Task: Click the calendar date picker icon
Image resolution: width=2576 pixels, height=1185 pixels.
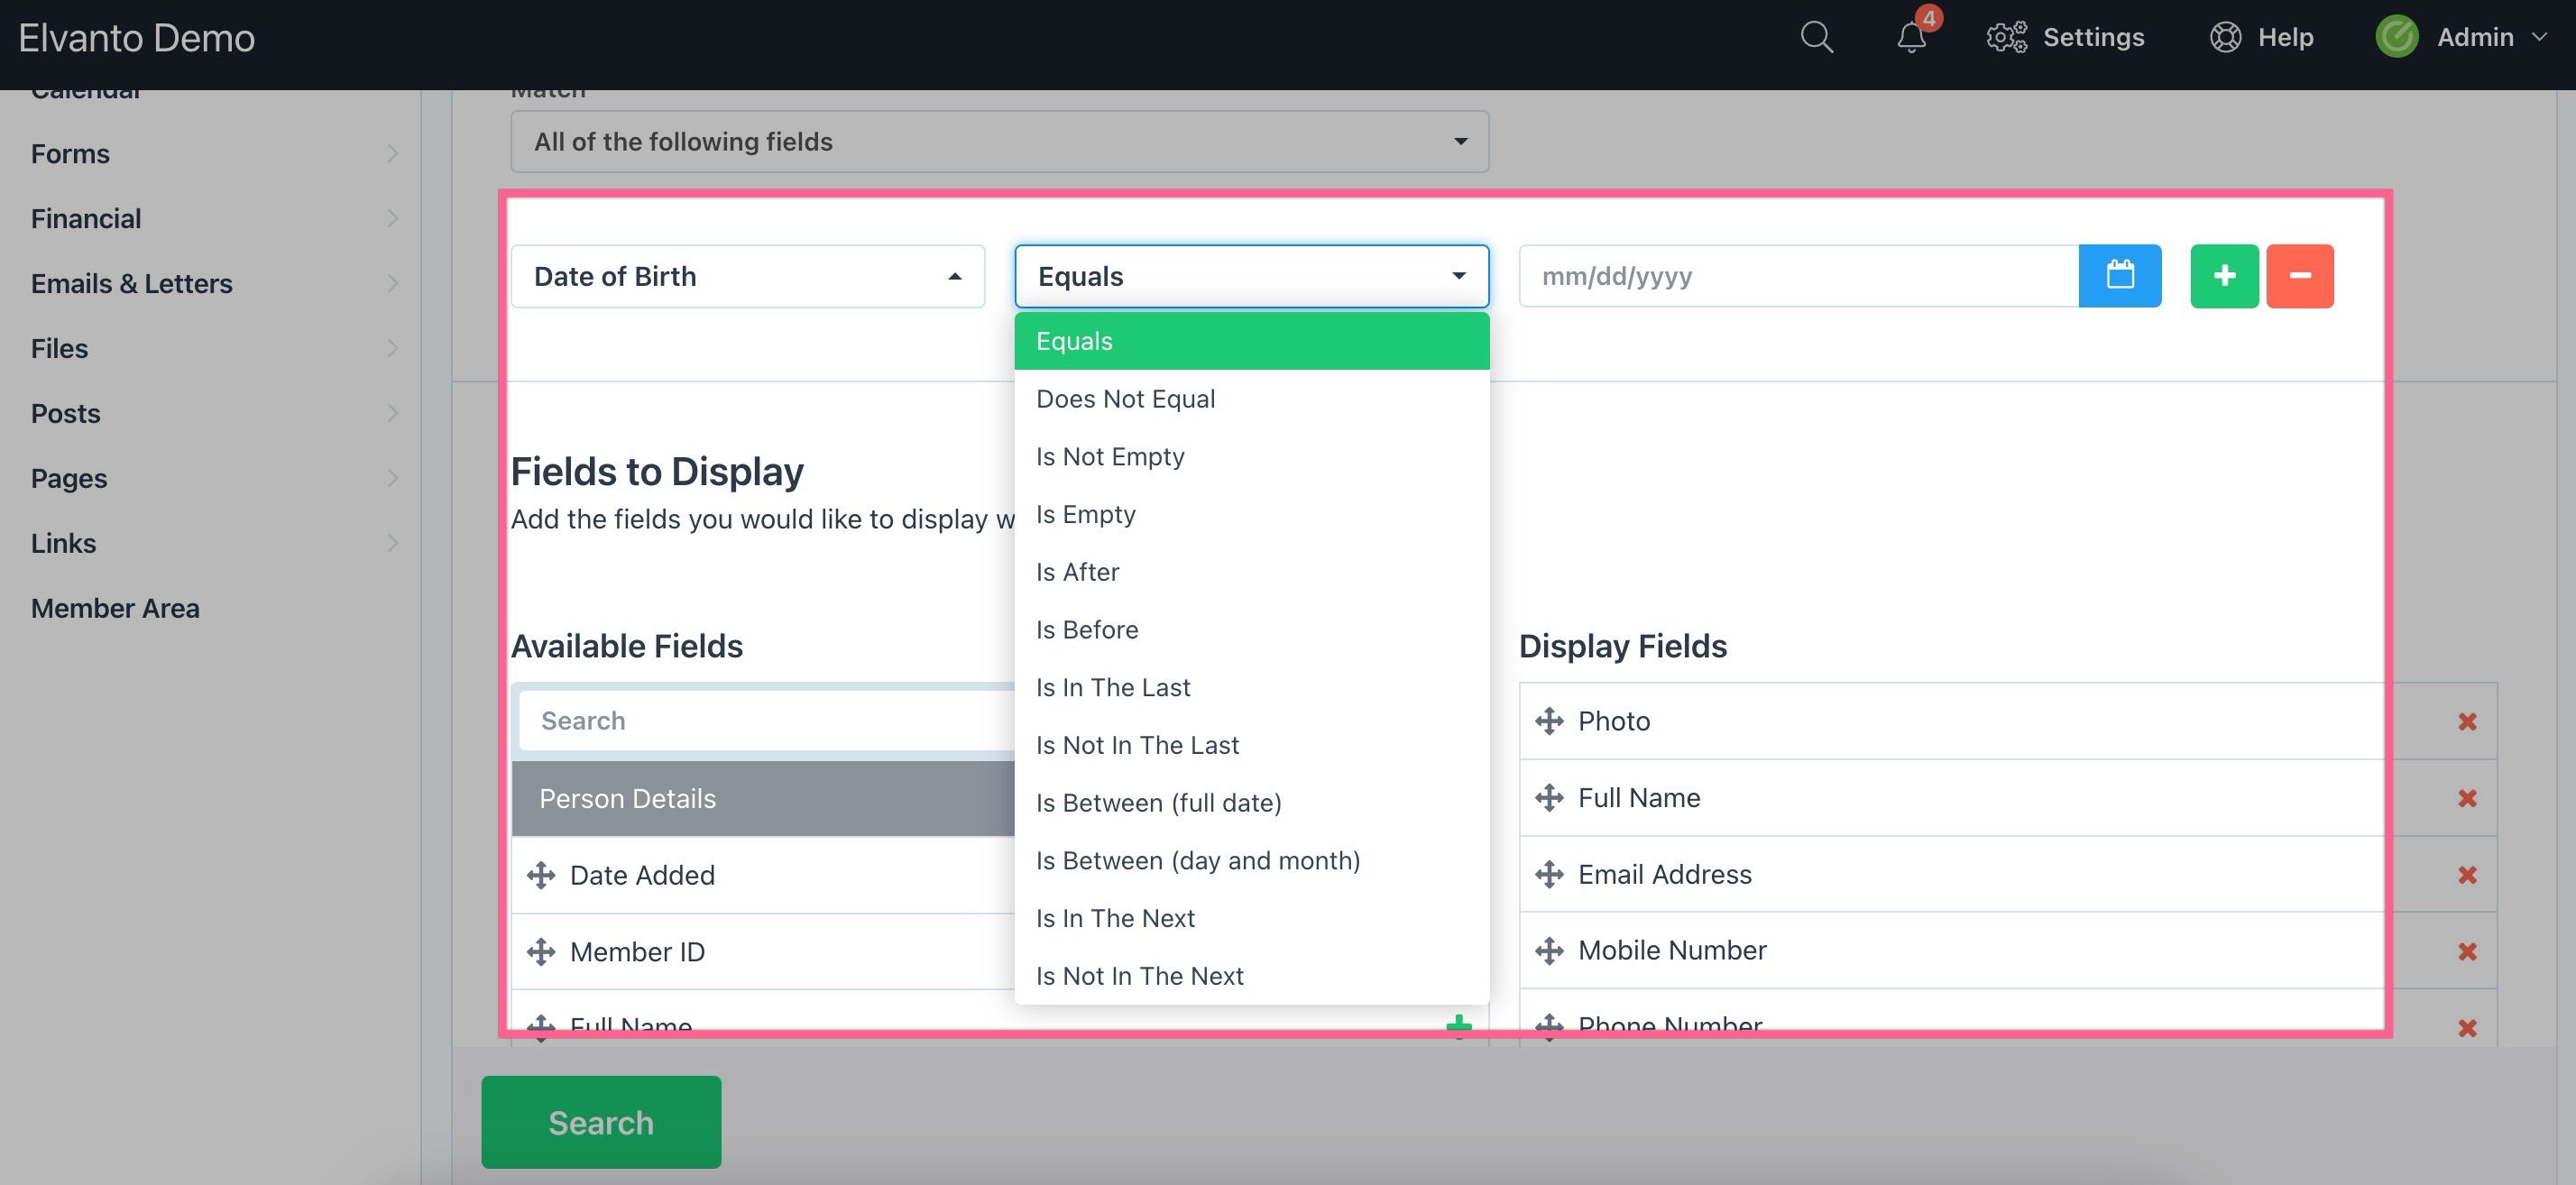Action: 2119,276
